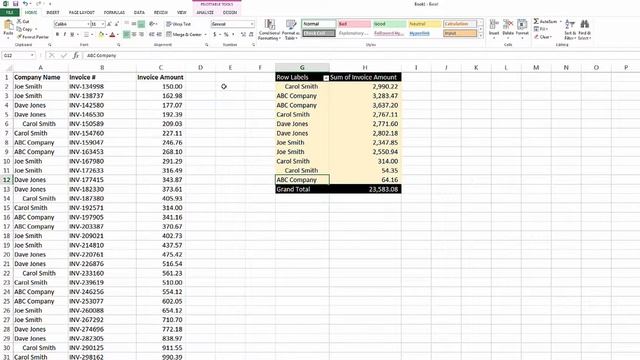The image size is (640, 360).
Task: Click the Orientation text-angle icon
Action: pos(152,24)
